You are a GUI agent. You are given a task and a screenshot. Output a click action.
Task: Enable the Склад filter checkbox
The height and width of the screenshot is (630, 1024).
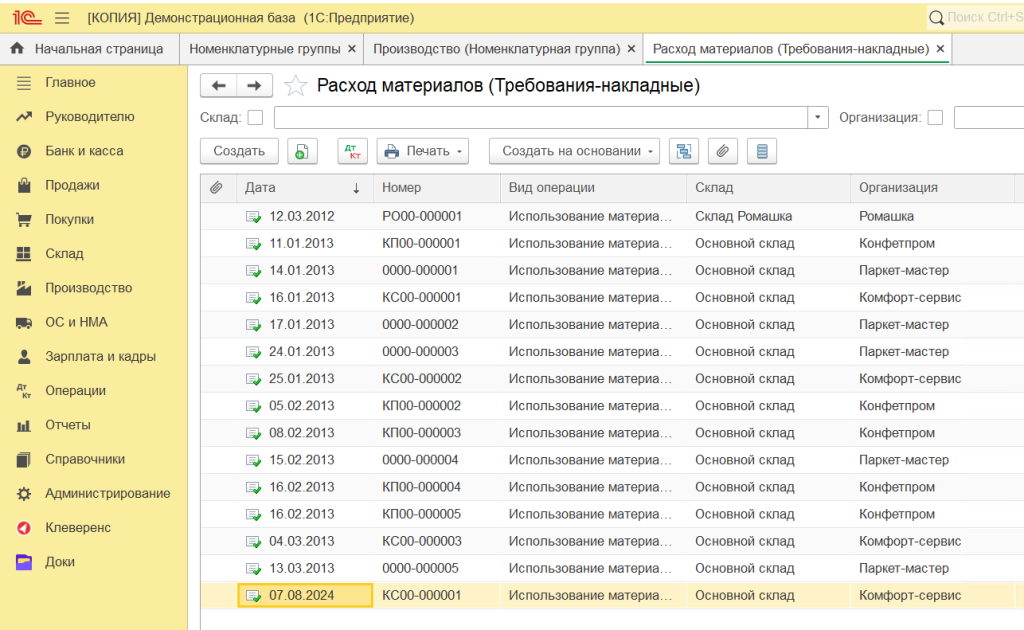pyautogui.click(x=255, y=118)
